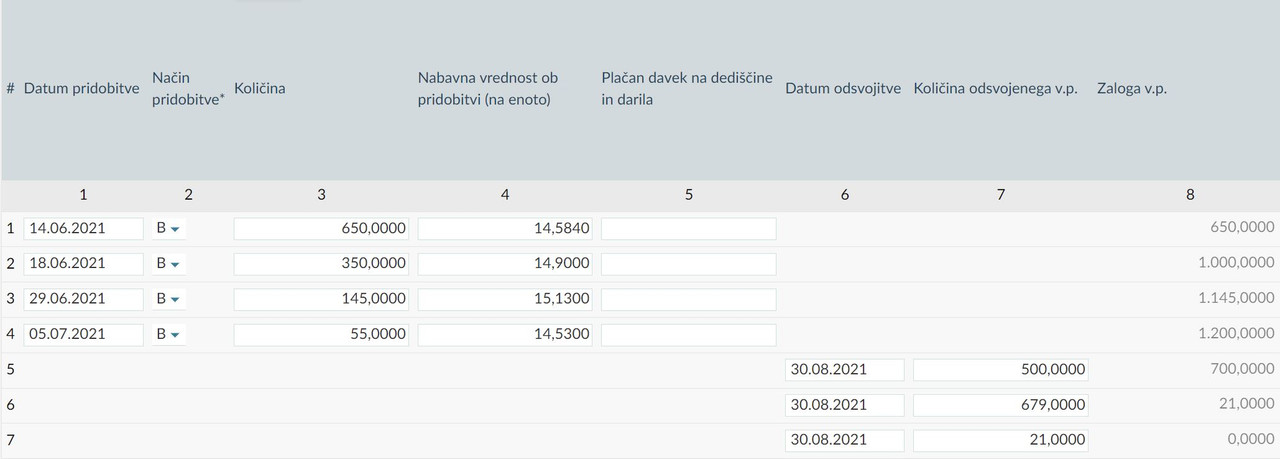Edit purchase value field 14,5840
Viewport: 1280px width, 459px height.
[x=505, y=229]
